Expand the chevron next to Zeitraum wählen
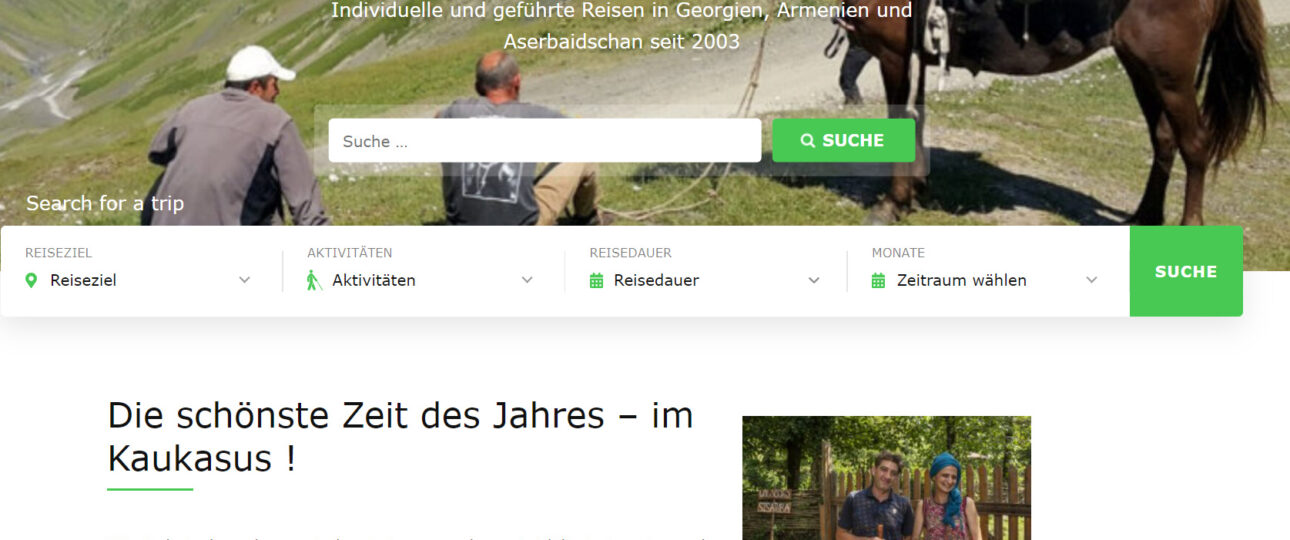 coord(1092,281)
